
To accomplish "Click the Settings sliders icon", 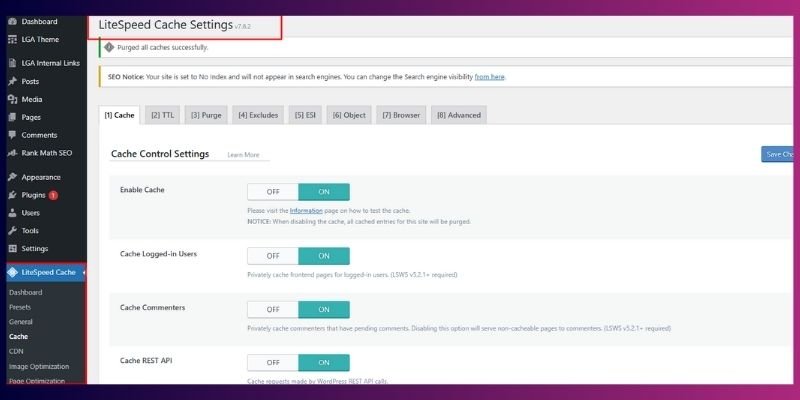I will 13,248.
